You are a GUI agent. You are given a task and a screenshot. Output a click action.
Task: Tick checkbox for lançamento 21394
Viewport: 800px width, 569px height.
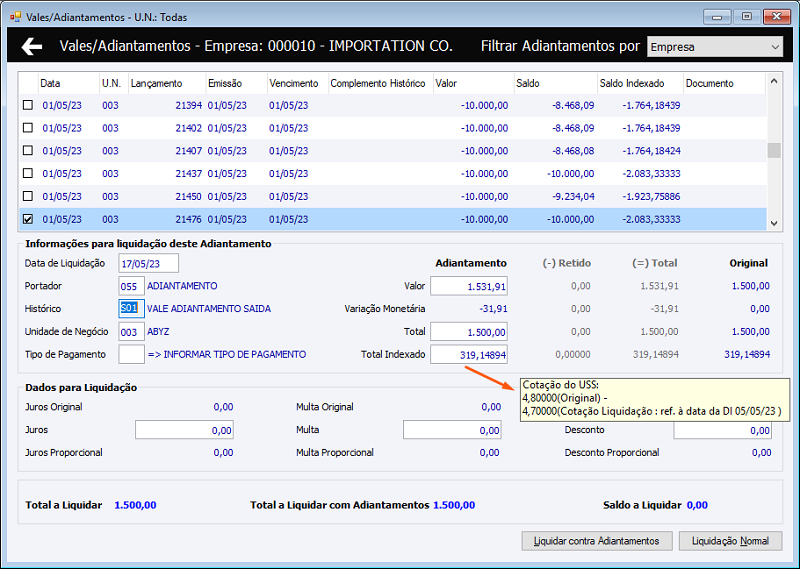point(28,105)
